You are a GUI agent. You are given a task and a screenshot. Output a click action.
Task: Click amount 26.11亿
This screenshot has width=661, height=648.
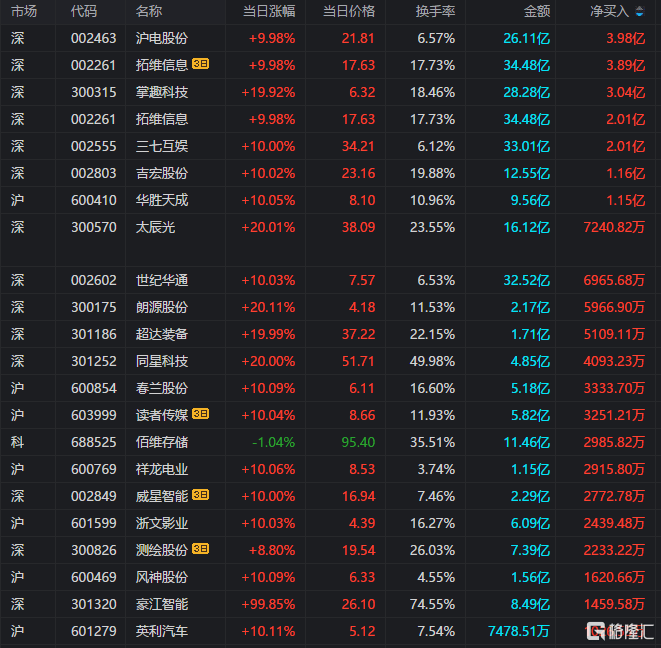(527, 38)
